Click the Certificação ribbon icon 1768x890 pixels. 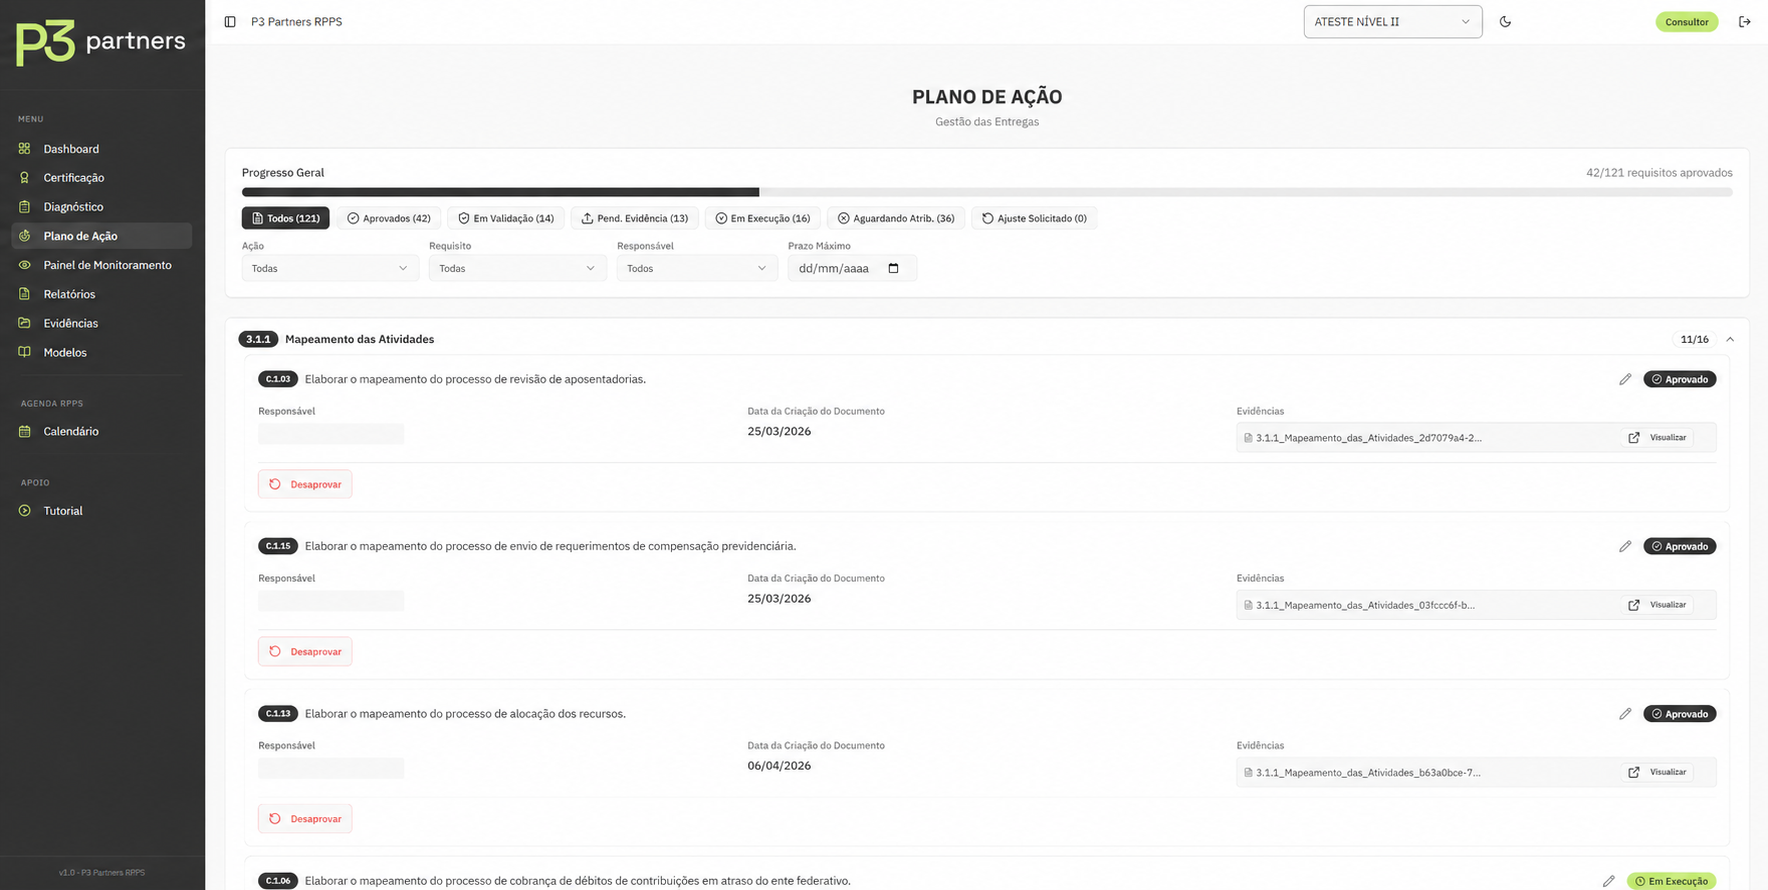(x=25, y=178)
